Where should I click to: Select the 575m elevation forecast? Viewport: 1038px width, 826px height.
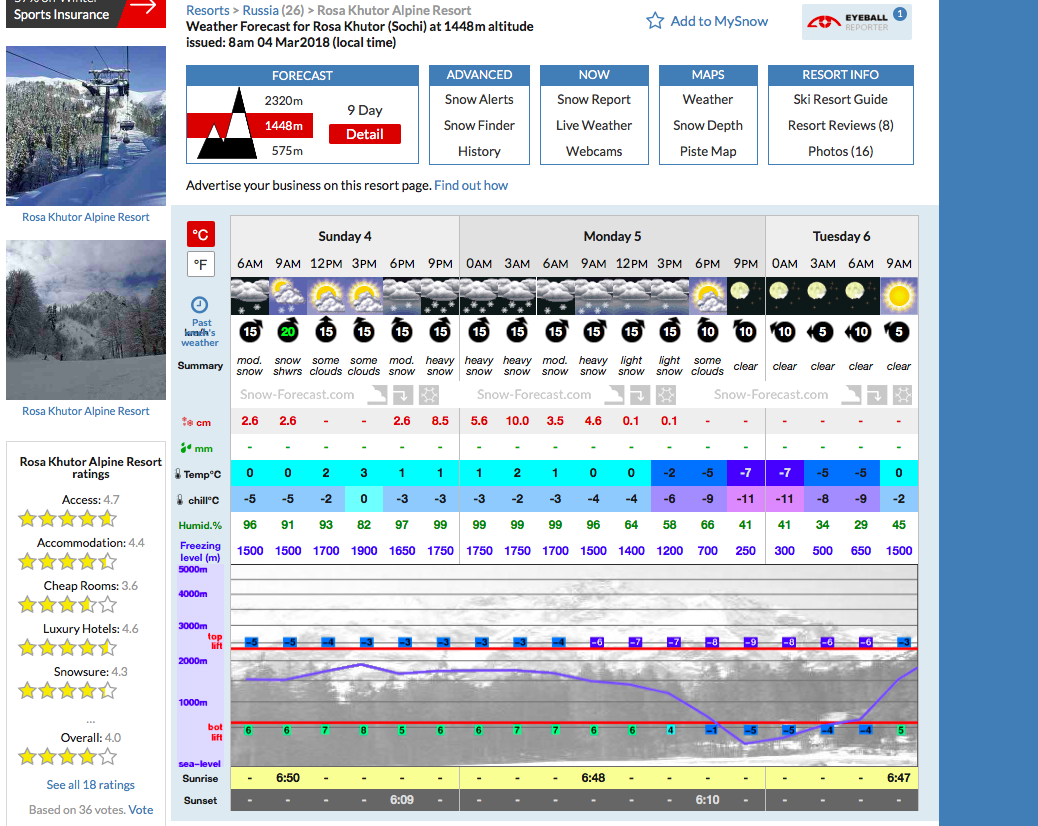pyautogui.click(x=287, y=151)
